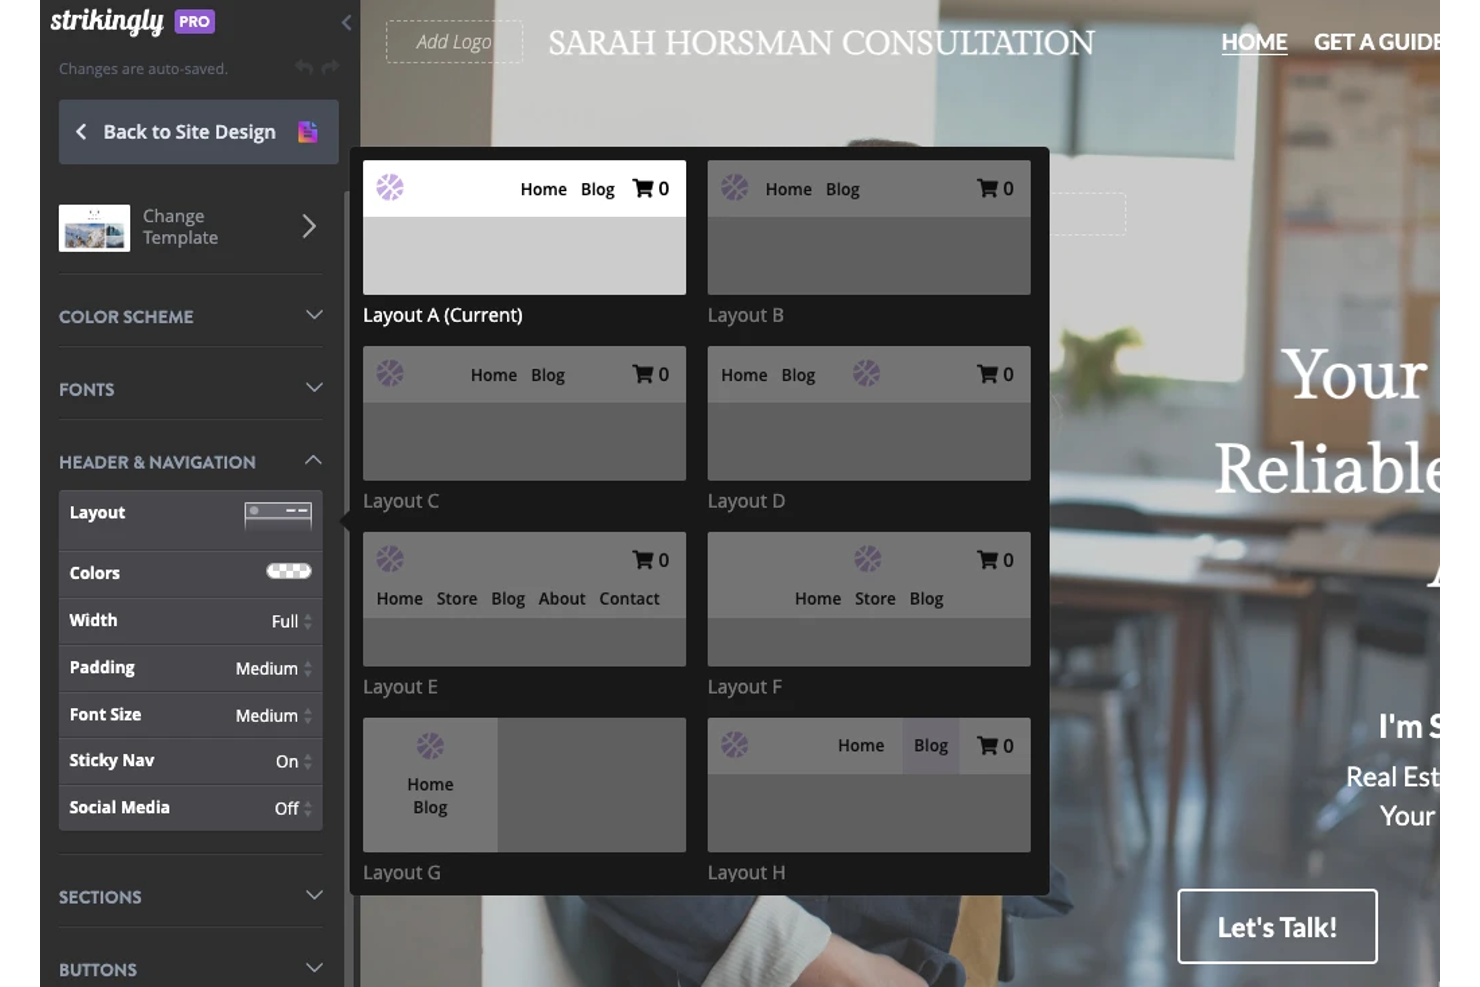Click the Let's Talk button
The height and width of the screenshot is (987, 1480).
pos(1277,926)
